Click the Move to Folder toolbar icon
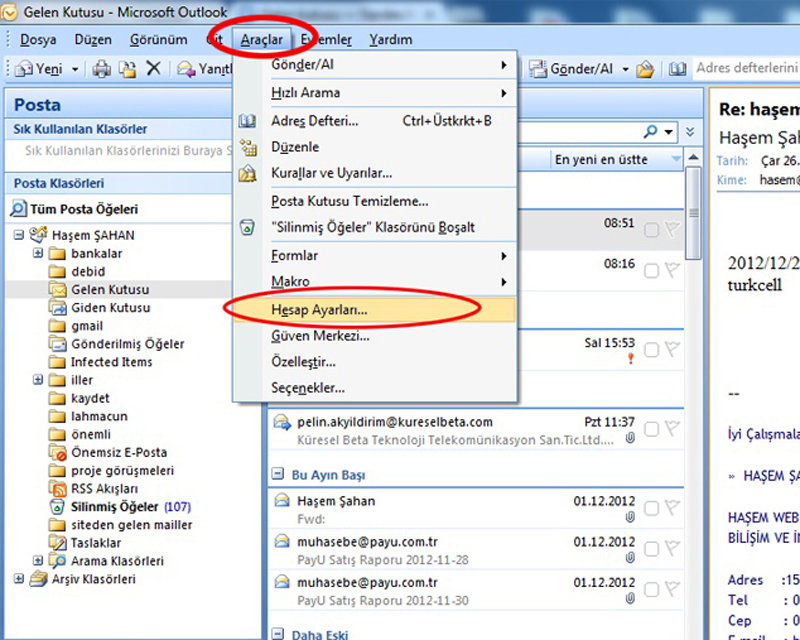Screen dimensions: 800x640 point(127,68)
